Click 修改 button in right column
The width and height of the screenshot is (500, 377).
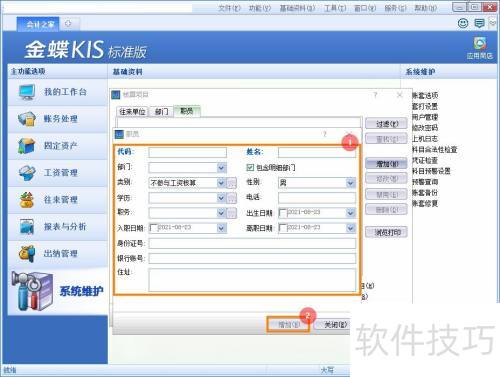387,179
